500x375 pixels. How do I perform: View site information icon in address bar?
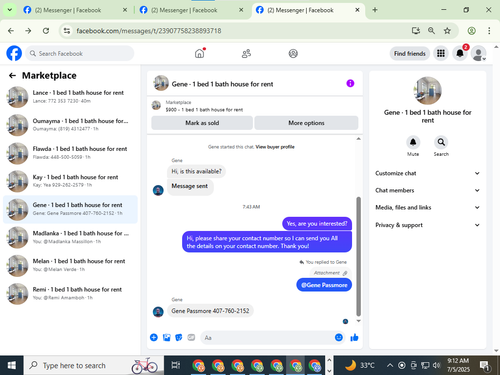click(x=67, y=31)
